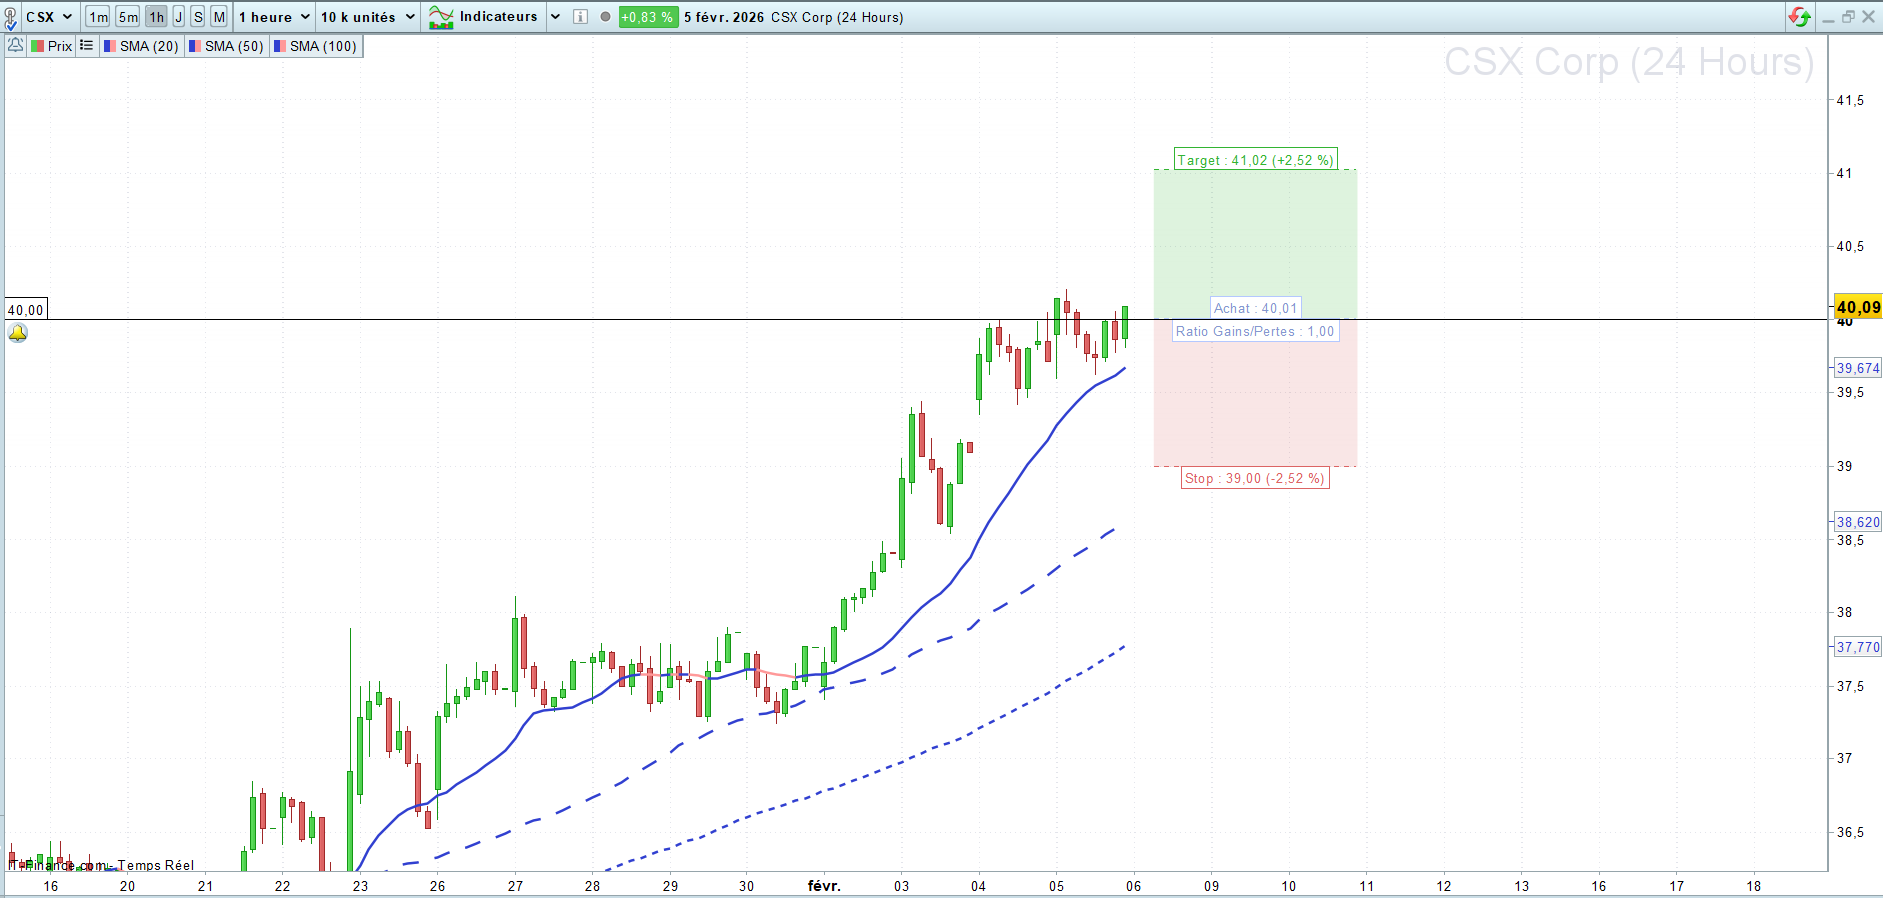
Task: Click the SMA value tag 38,620
Action: [1858, 522]
